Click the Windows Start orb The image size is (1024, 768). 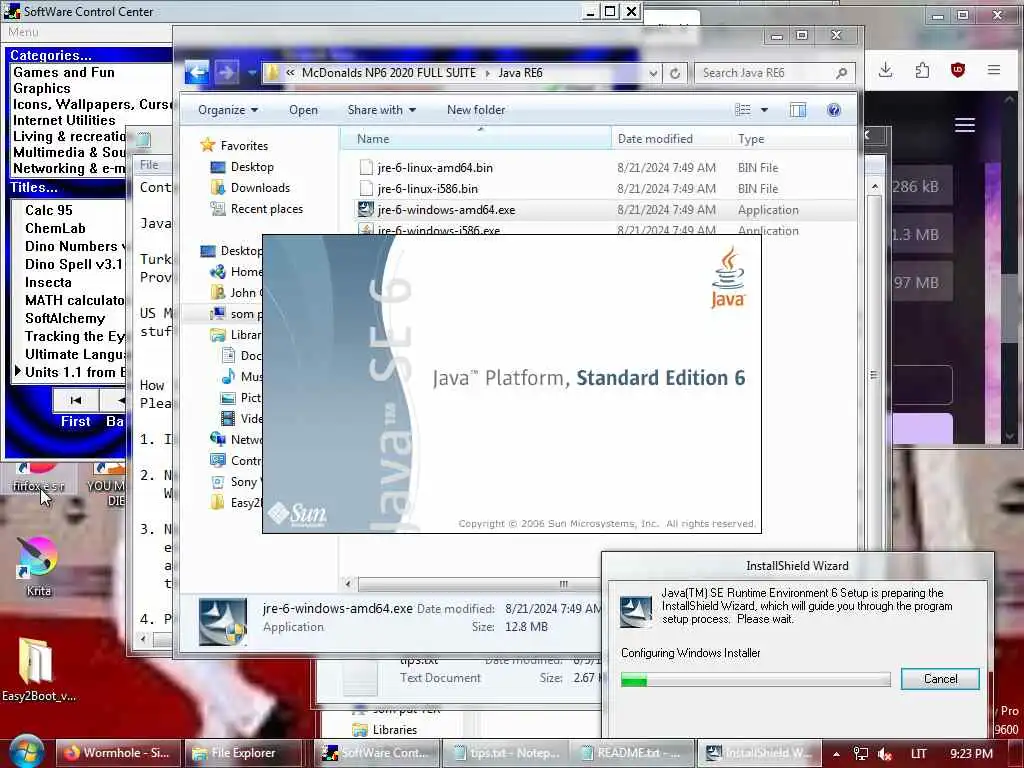click(26, 752)
